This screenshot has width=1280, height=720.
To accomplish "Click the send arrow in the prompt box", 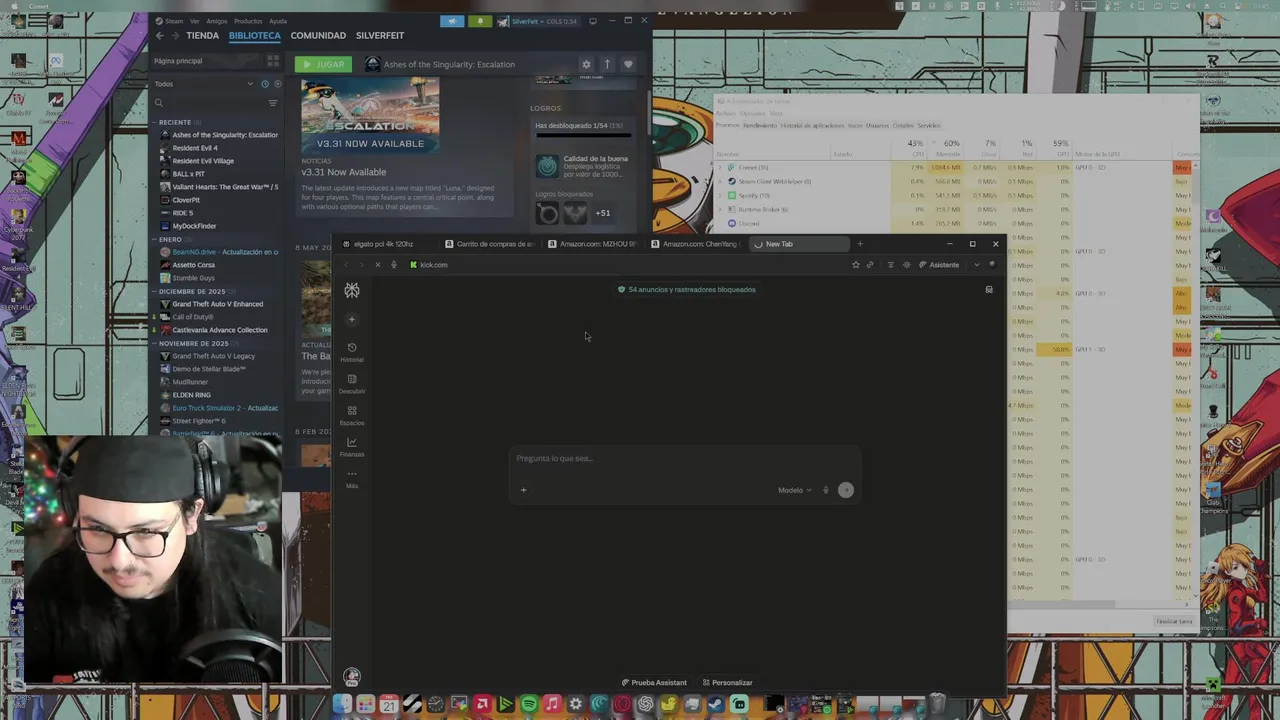I will pyautogui.click(x=846, y=490).
